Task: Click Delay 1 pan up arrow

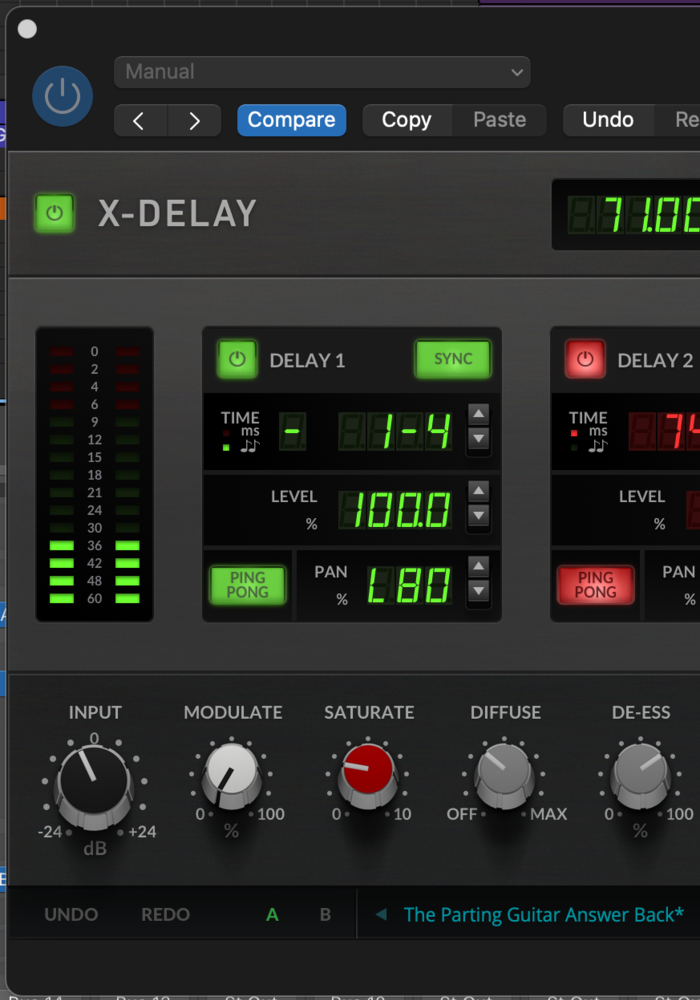Action: pyautogui.click(x=479, y=567)
